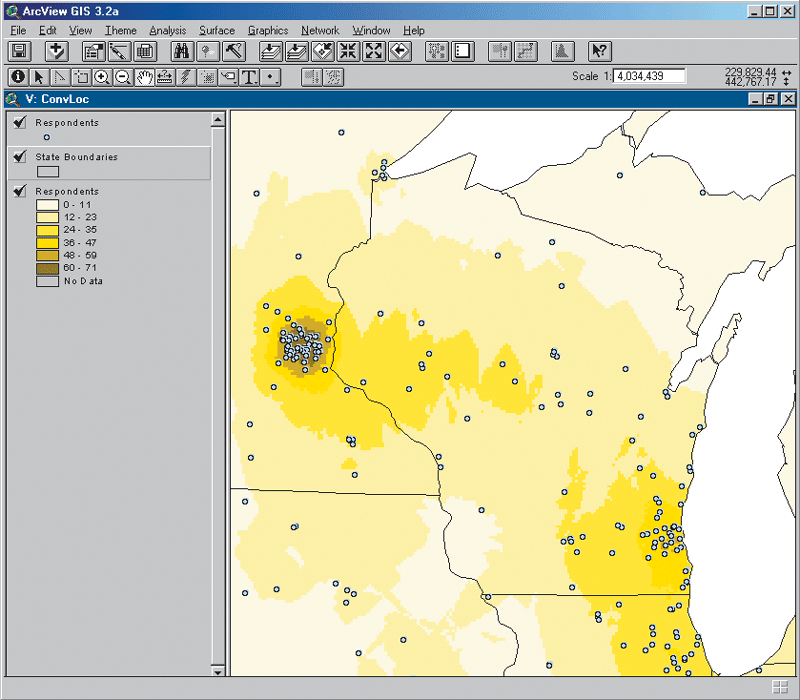This screenshot has height=700, width=800.
Task: Open the Analysis menu
Action: pos(167,31)
